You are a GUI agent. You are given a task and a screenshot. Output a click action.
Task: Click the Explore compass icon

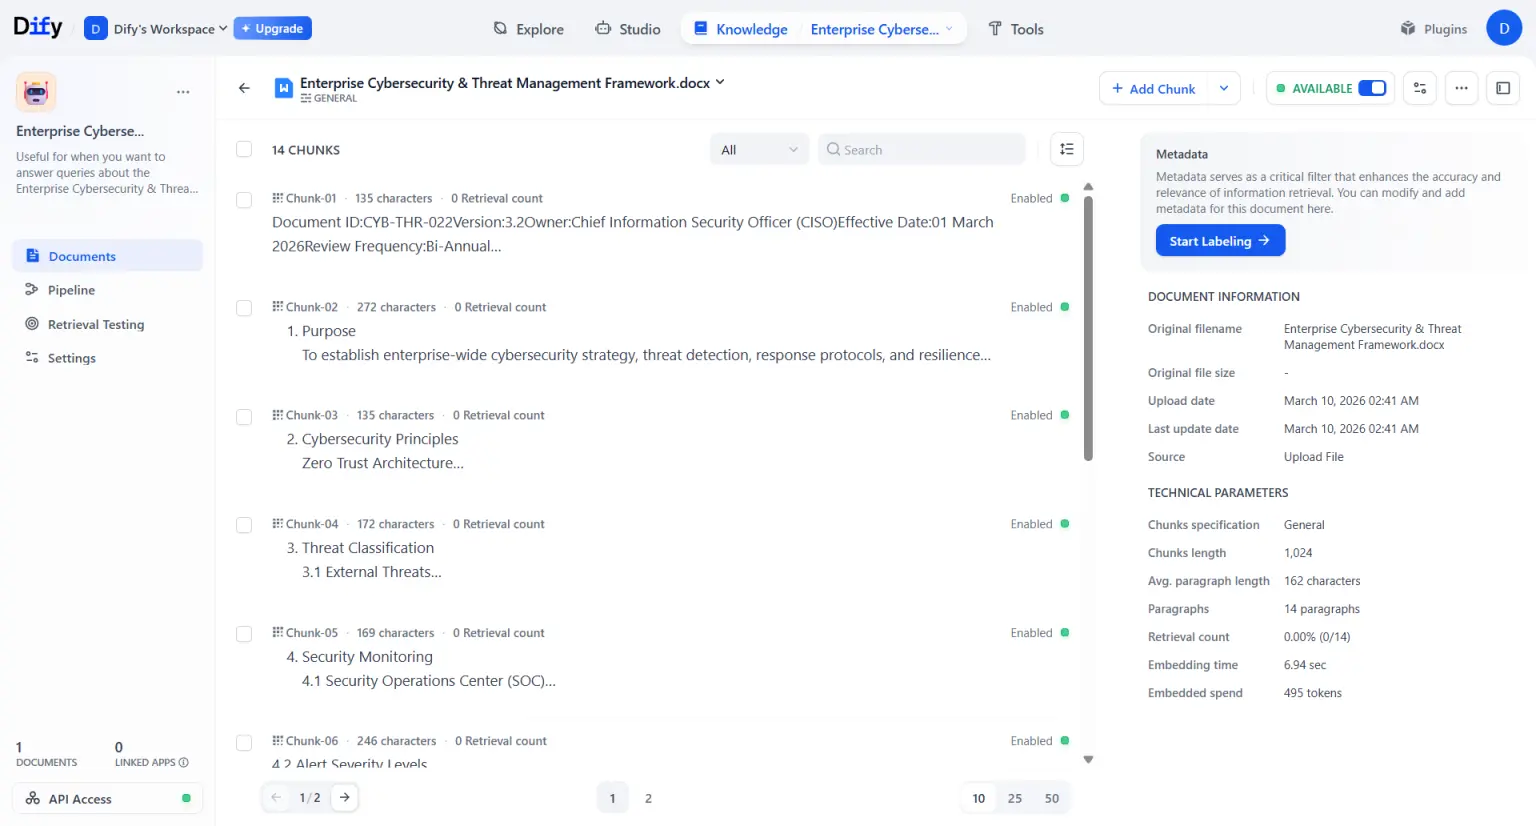(x=500, y=29)
